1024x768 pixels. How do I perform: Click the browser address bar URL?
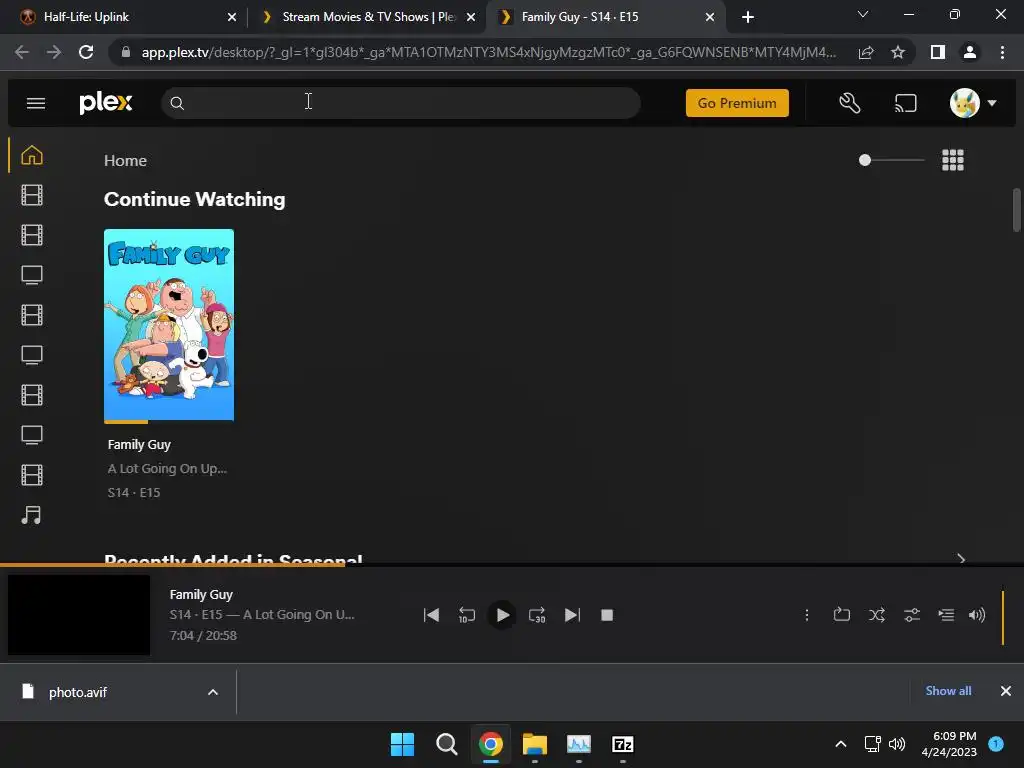tap(488, 52)
